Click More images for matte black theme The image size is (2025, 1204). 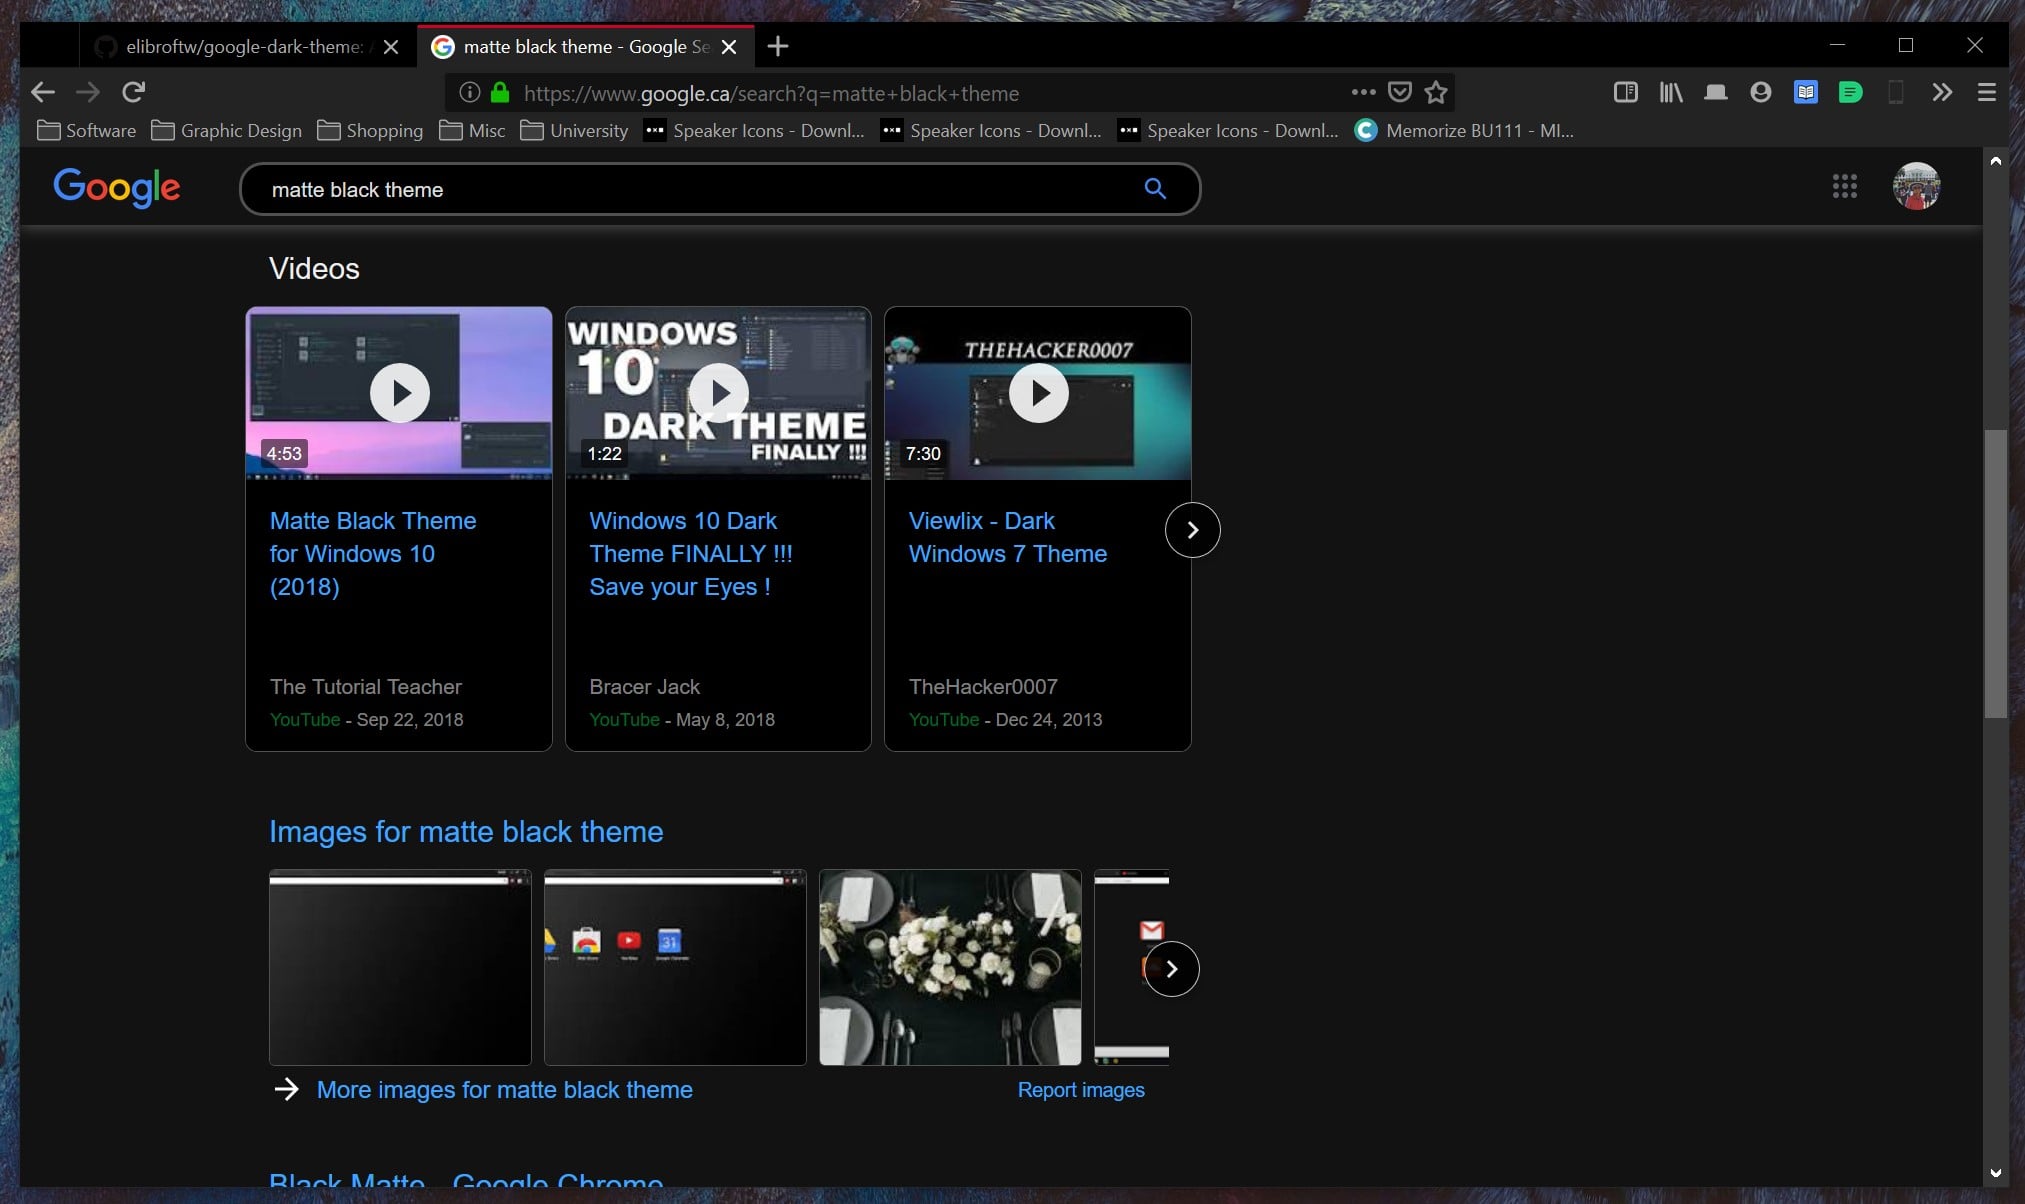(x=505, y=1090)
